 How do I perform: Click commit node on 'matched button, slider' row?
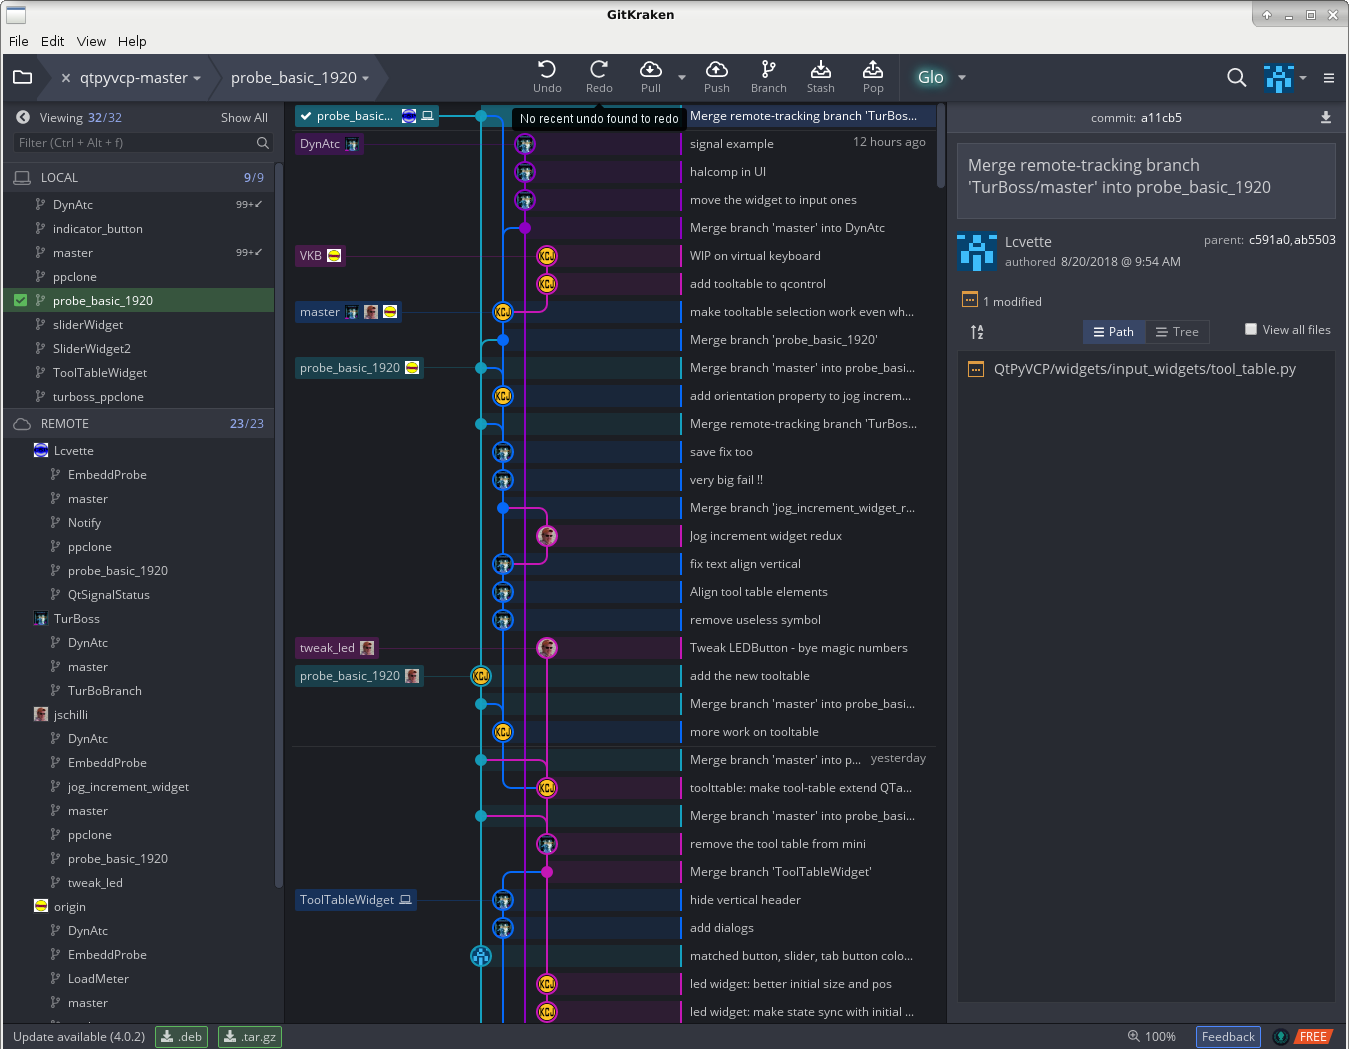pos(481,956)
